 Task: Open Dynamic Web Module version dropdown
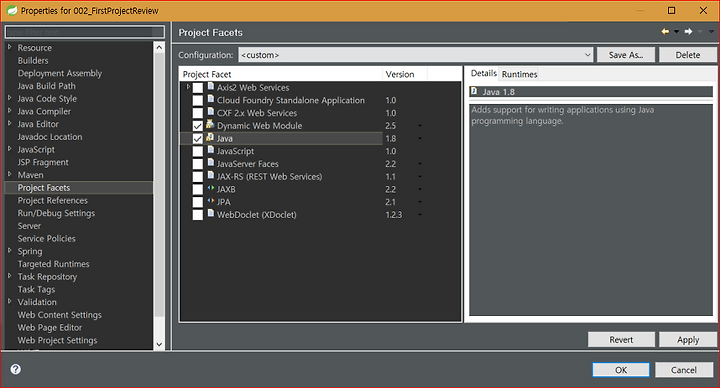420,126
